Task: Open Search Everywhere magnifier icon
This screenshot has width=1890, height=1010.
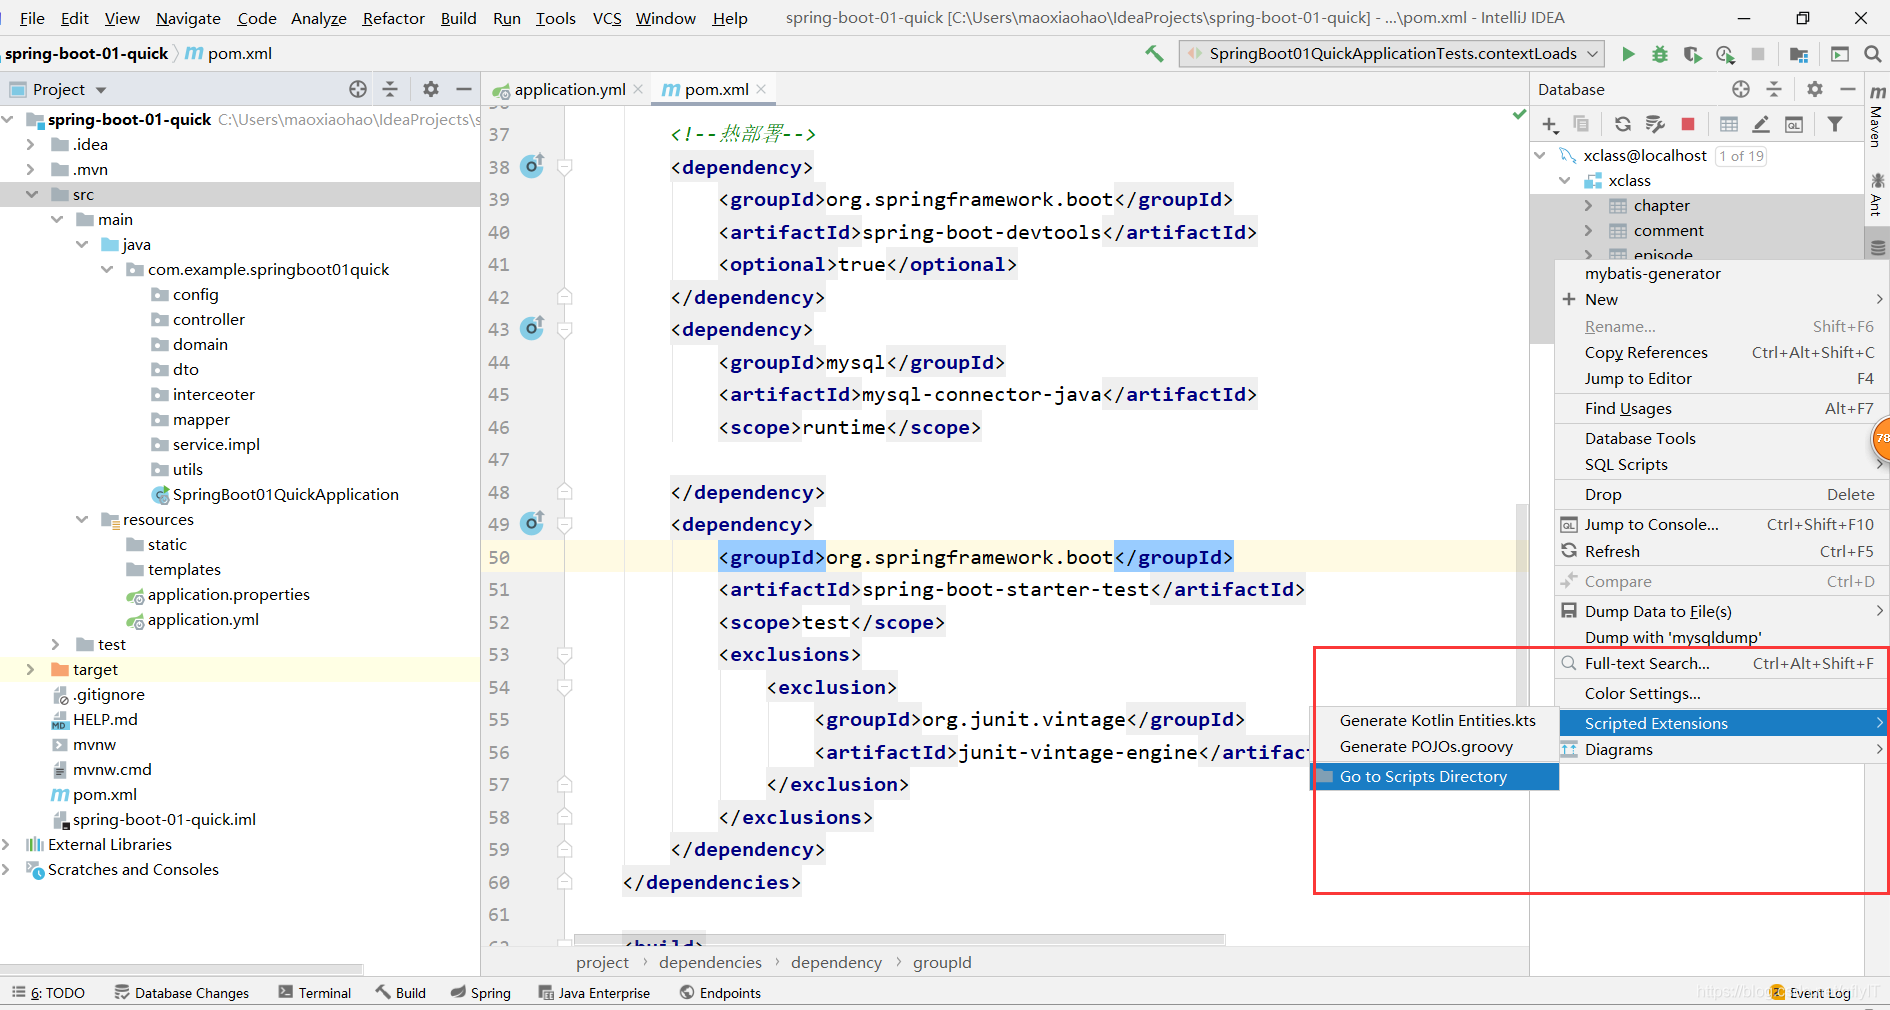Action: (x=1872, y=54)
